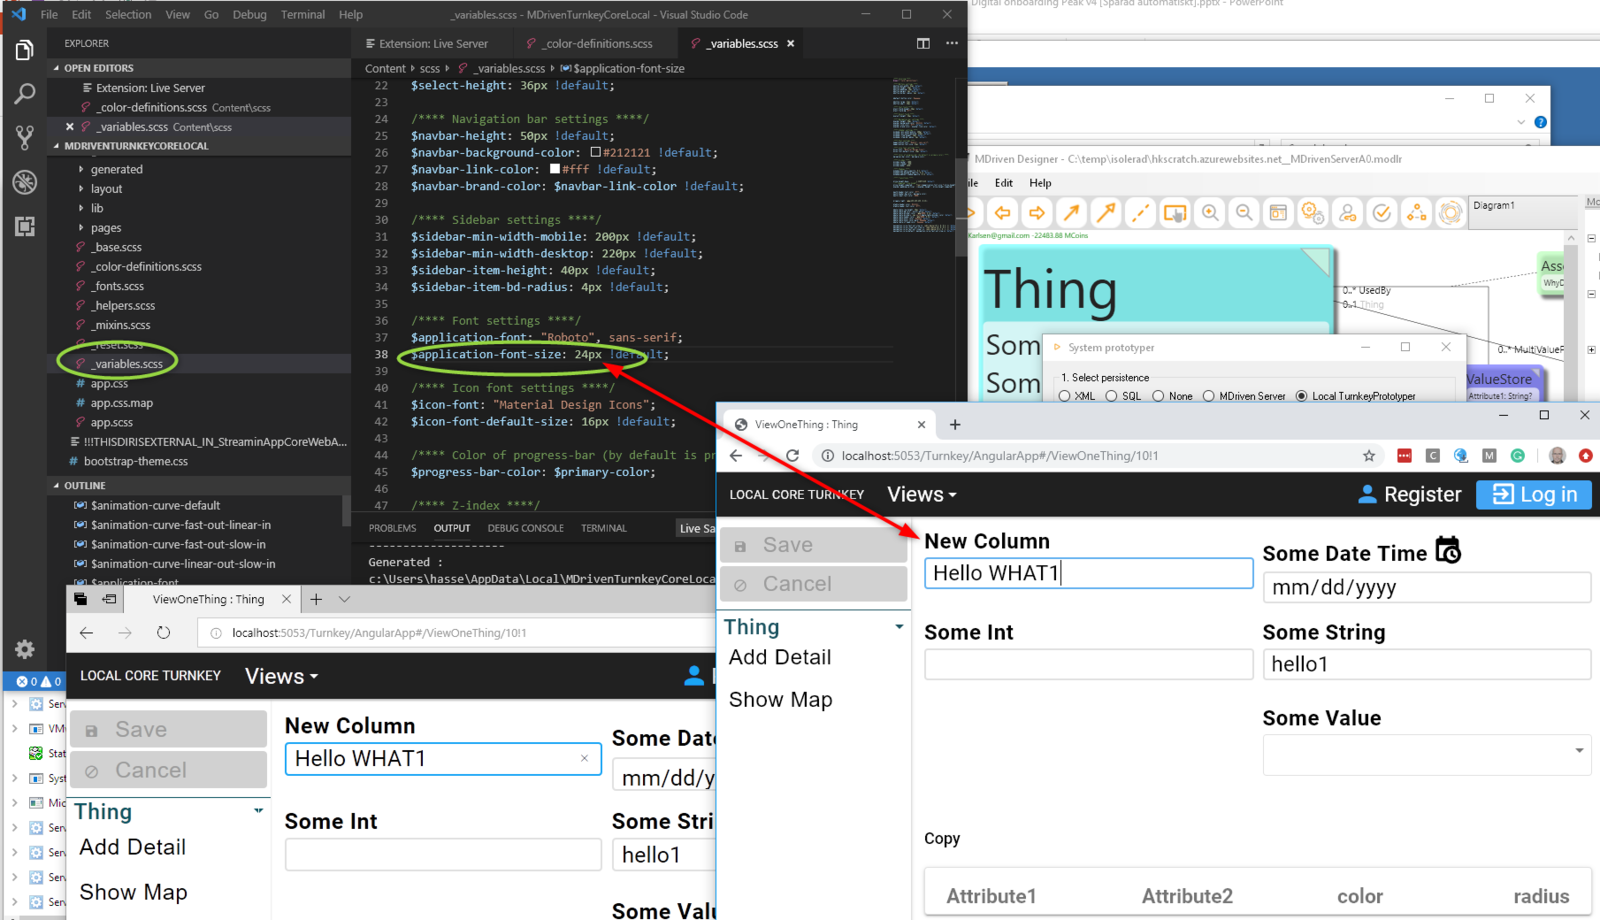Switch to the DEBUG CONSOLE panel tab
This screenshot has width=1600, height=920.
525,528
